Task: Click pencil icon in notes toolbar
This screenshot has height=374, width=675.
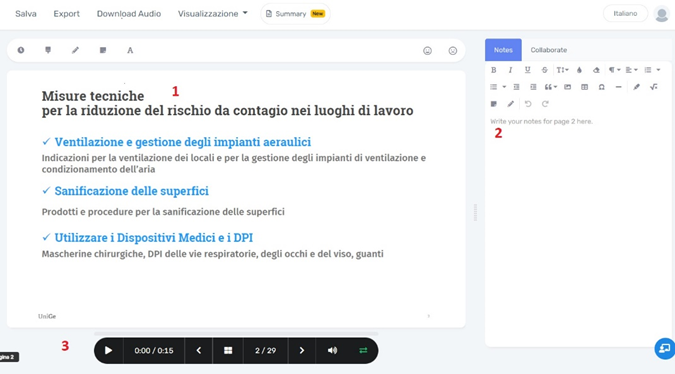Action: point(511,104)
